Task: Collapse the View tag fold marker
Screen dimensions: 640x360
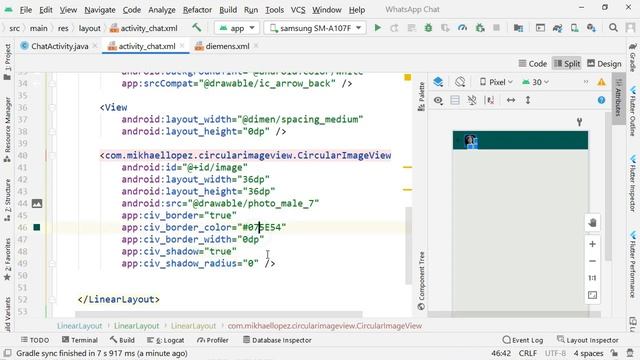Action: pos(52,107)
